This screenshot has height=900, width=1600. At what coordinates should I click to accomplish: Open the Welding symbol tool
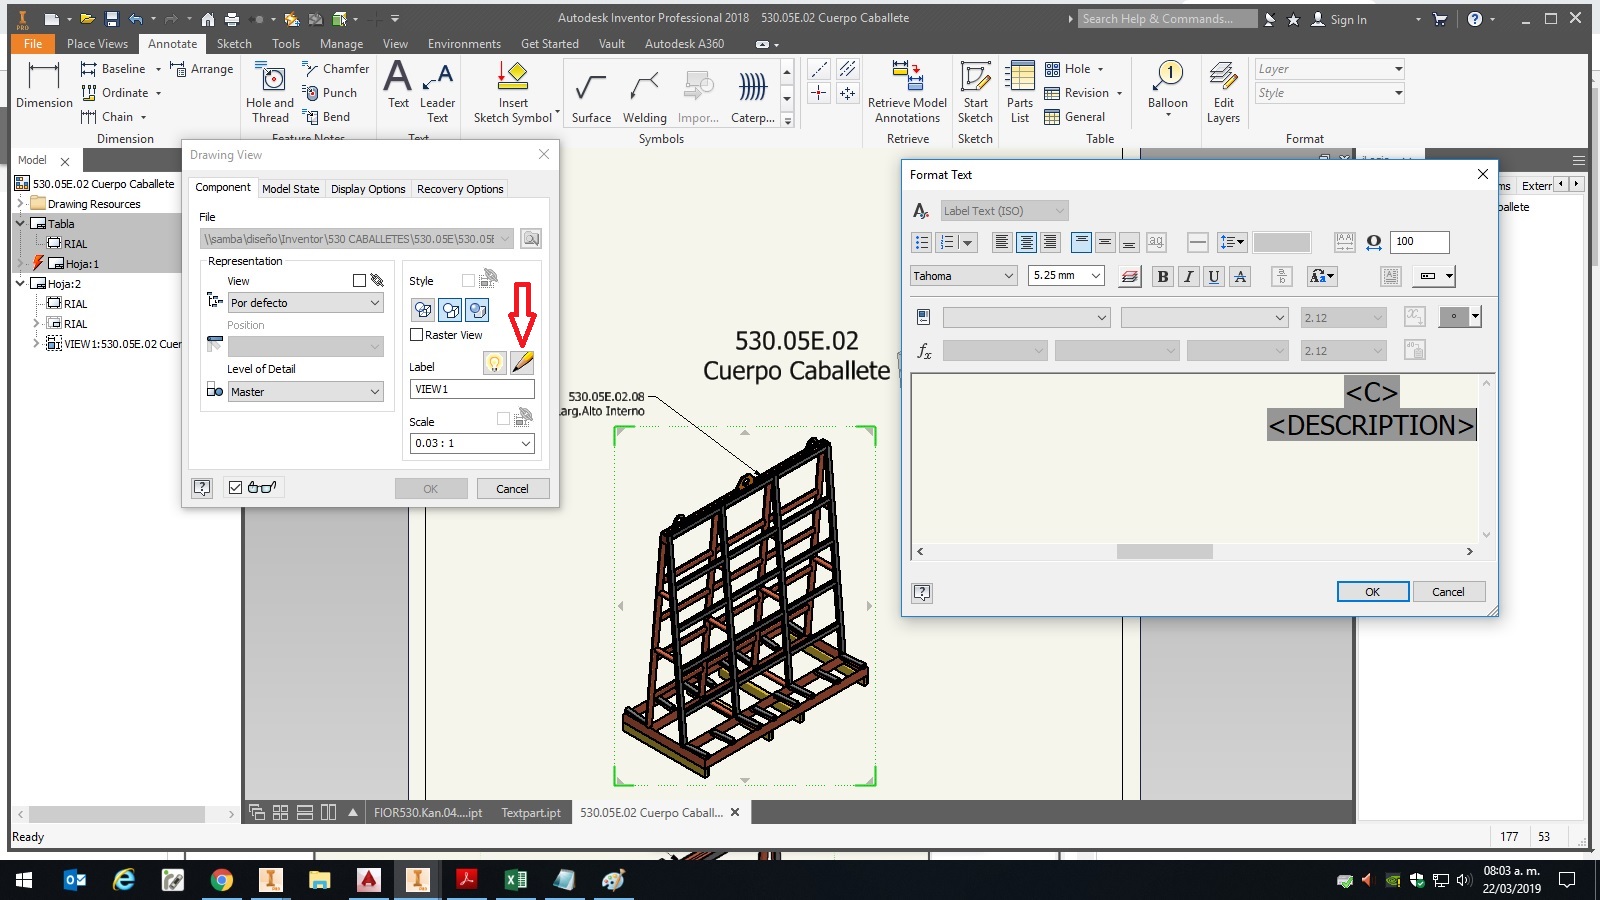(644, 90)
